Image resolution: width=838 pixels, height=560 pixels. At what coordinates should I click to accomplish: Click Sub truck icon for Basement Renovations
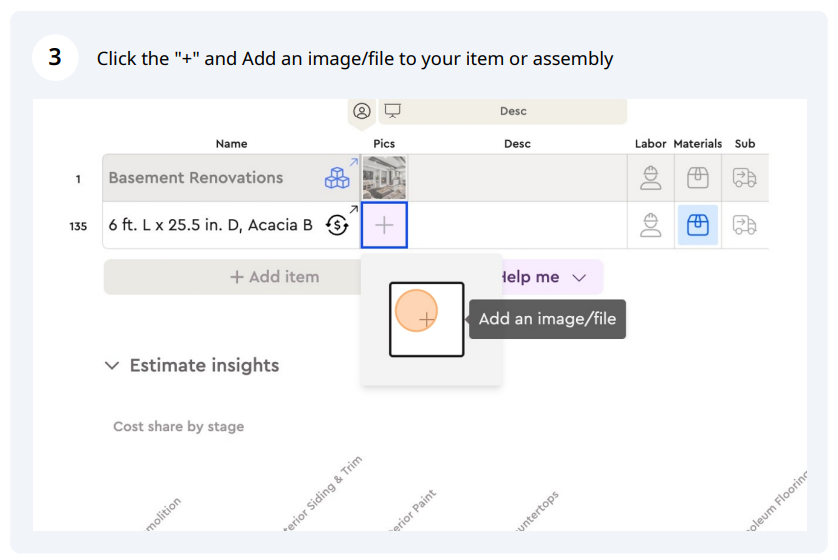[x=744, y=178]
